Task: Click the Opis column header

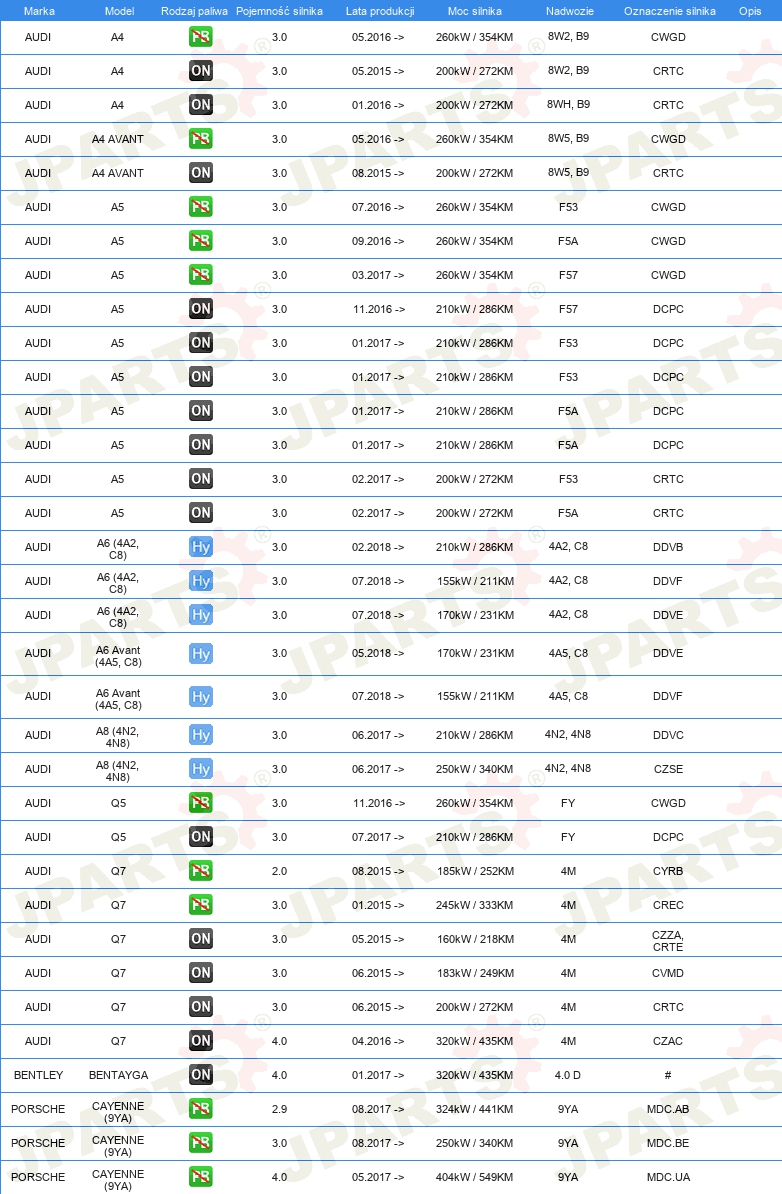Action: [750, 11]
